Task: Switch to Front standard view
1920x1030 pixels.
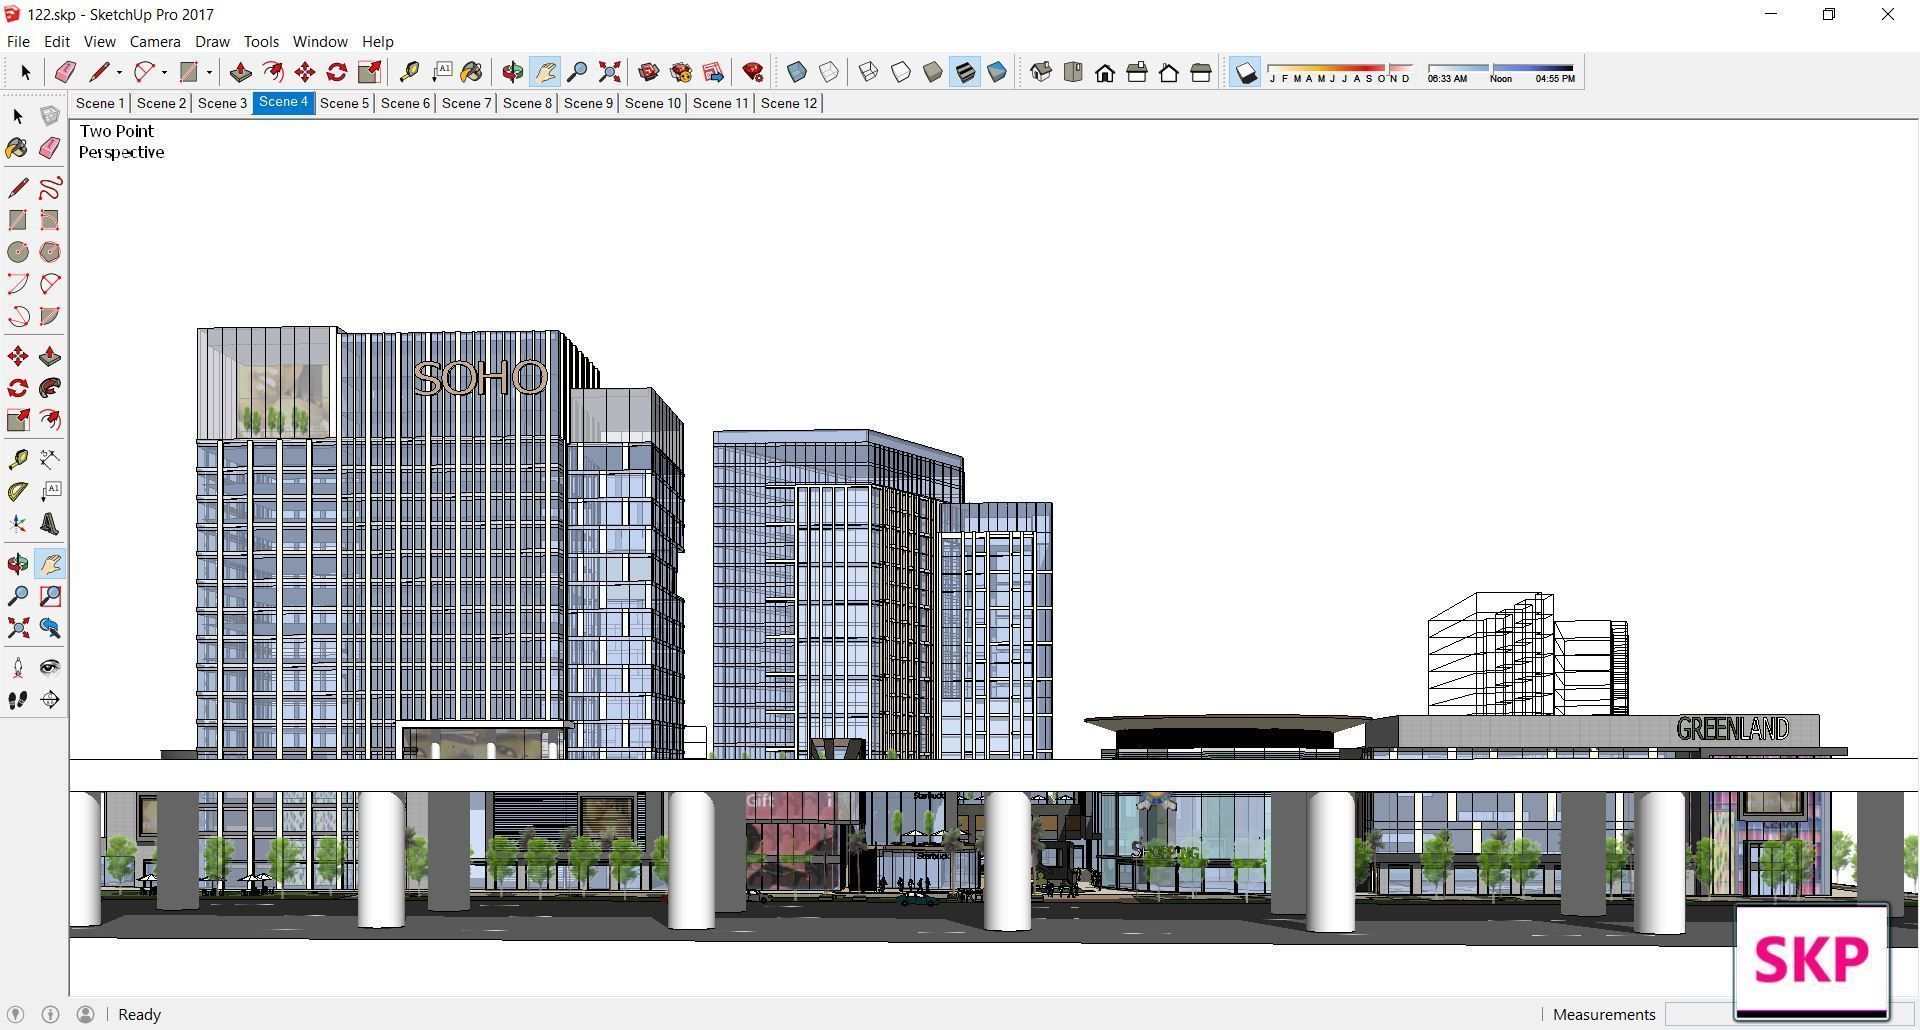Action: (x=1105, y=73)
